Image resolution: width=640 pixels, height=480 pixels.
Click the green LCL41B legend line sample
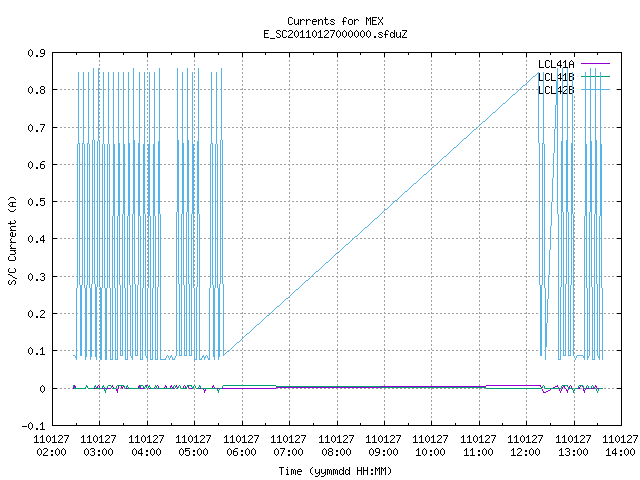595,77
